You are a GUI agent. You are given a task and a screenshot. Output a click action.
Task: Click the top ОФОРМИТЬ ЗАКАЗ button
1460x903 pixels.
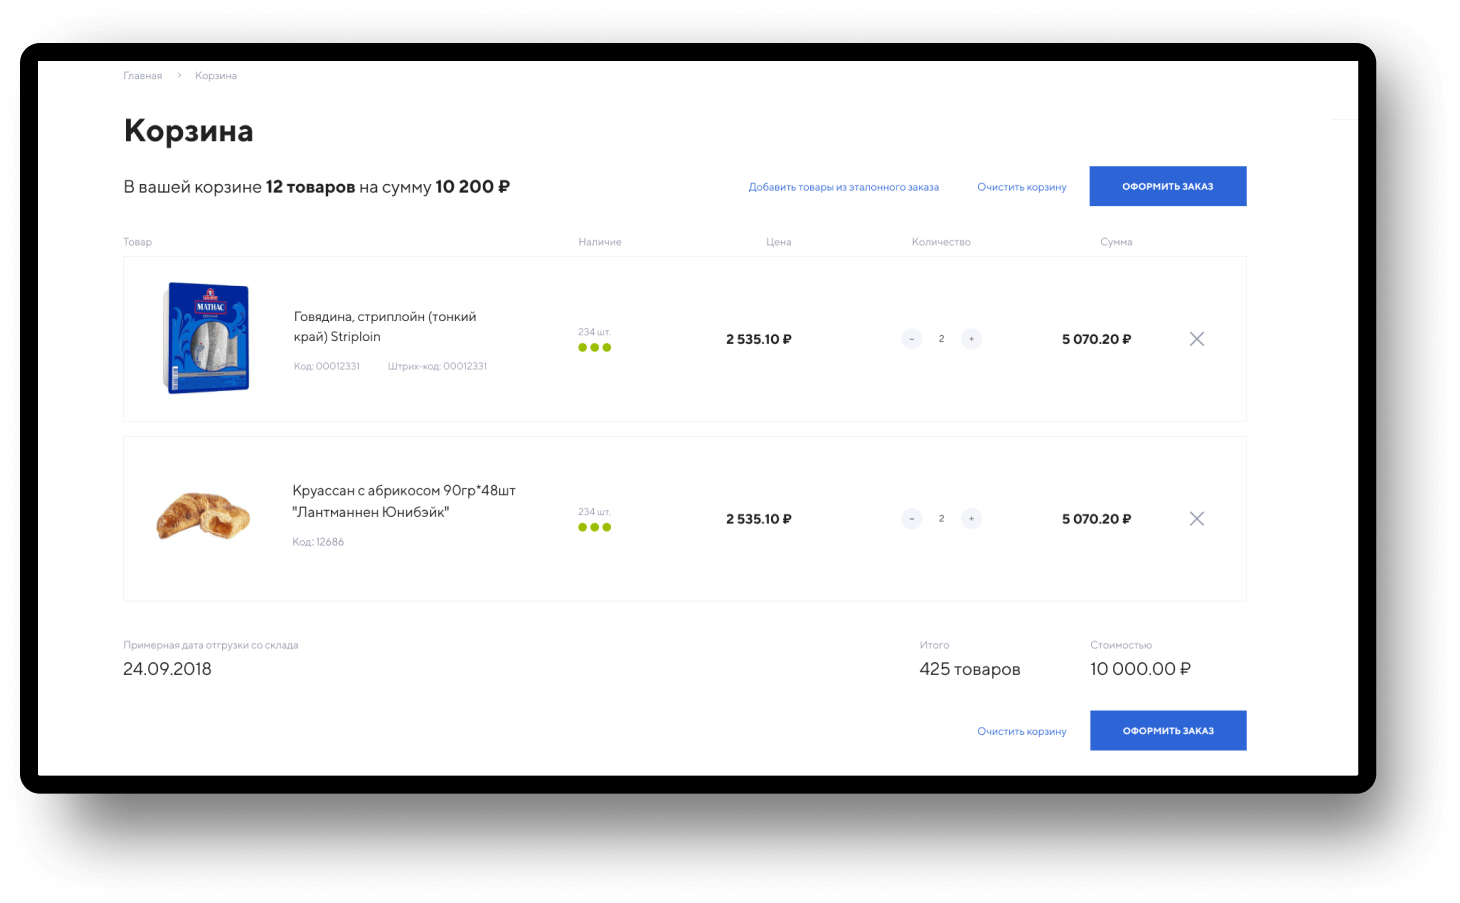click(1168, 186)
